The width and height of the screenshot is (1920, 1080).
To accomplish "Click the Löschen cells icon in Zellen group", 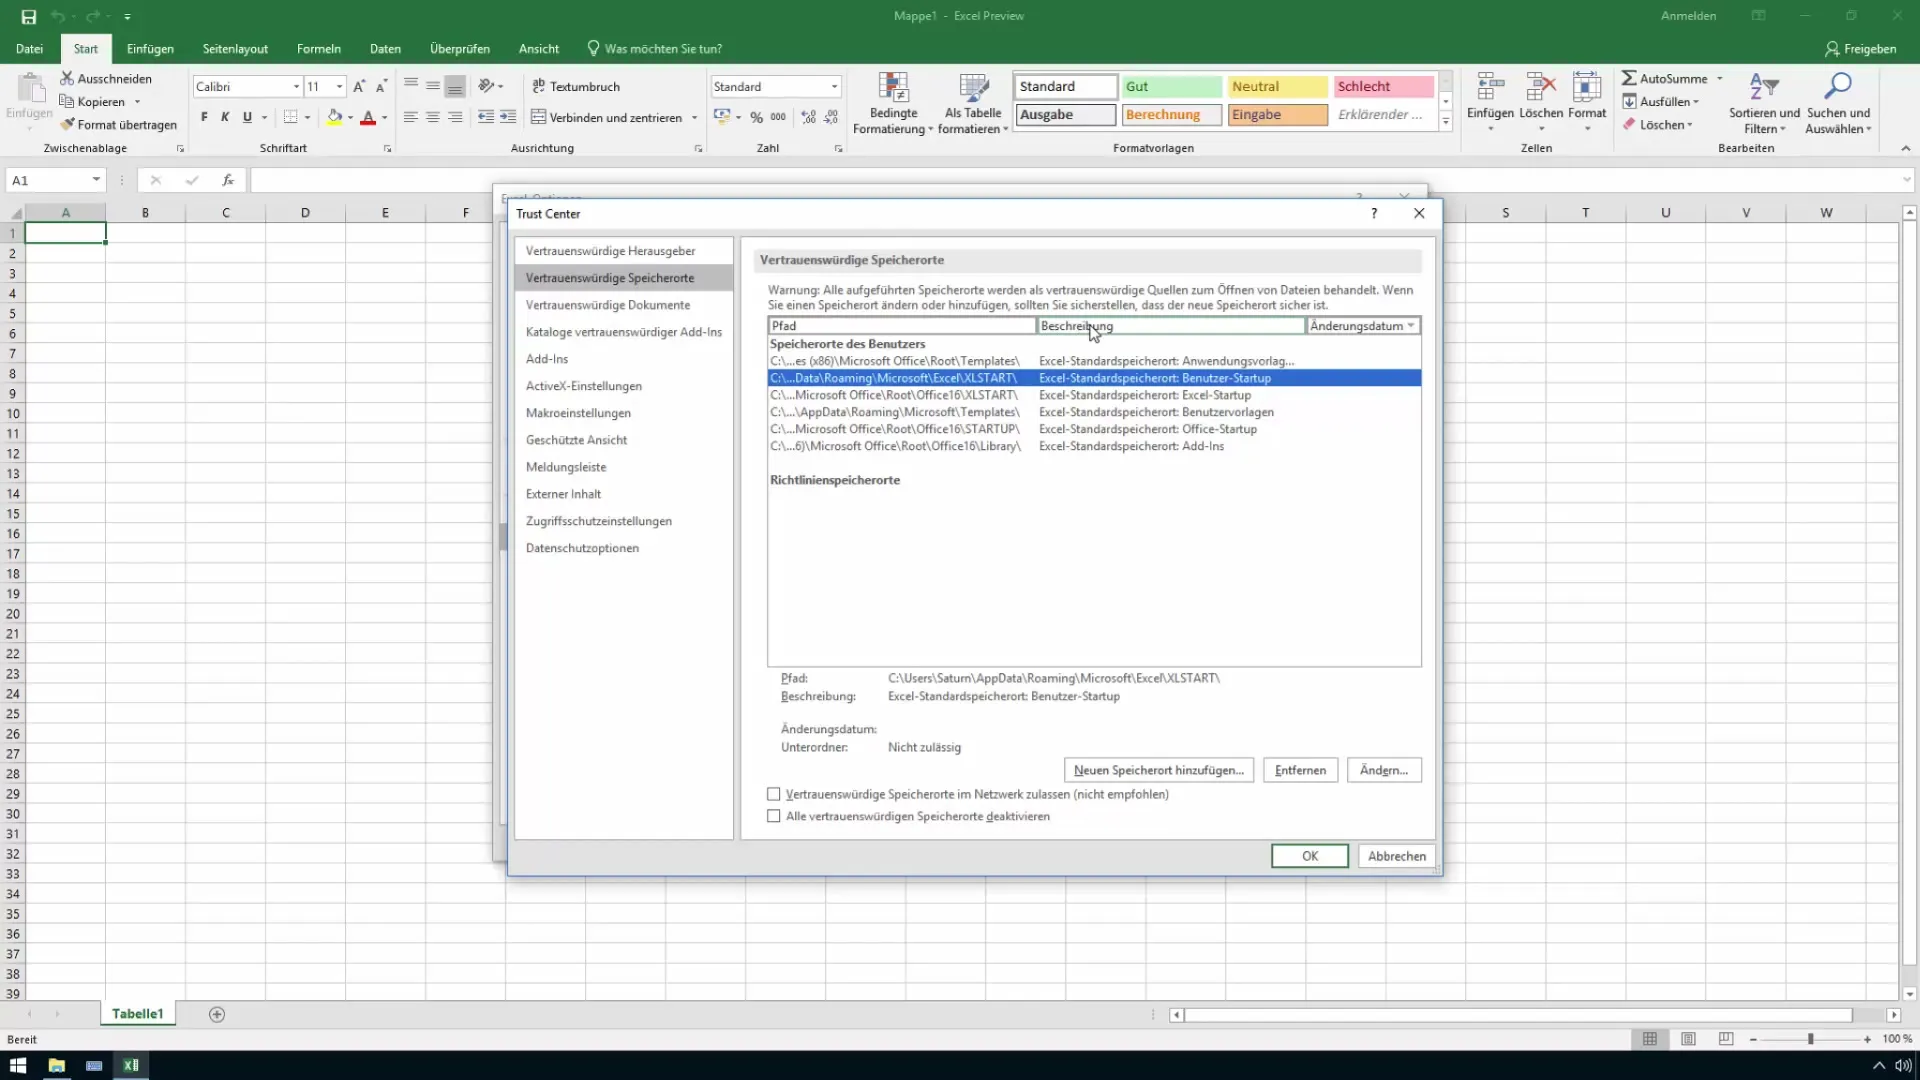I will click(1540, 88).
